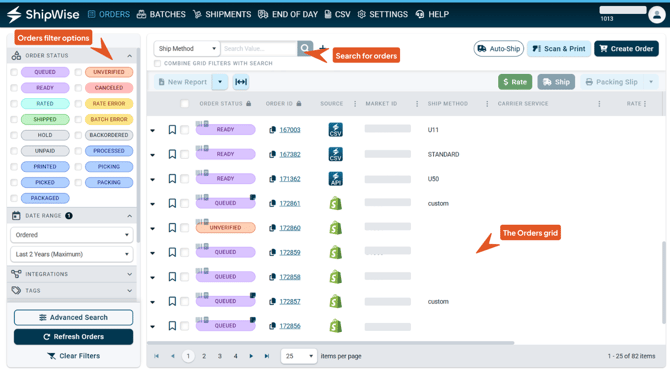Image resolution: width=670 pixels, height=377 pixels.
Task: Click the API source icon for order 171362
Action: [x=335, y=179]
